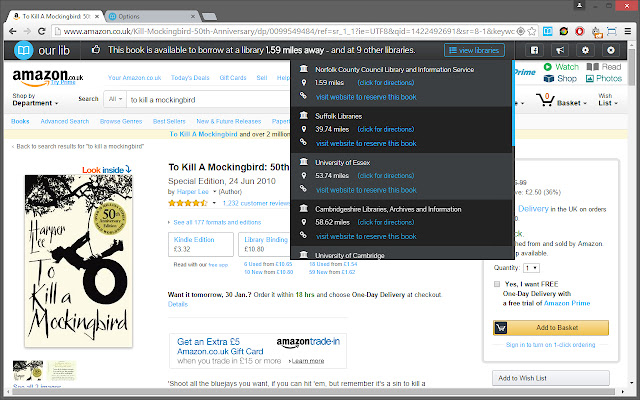
Task: Open the Chrome hamburger menu
Action: pyautogui.click(x=628, y=31)
